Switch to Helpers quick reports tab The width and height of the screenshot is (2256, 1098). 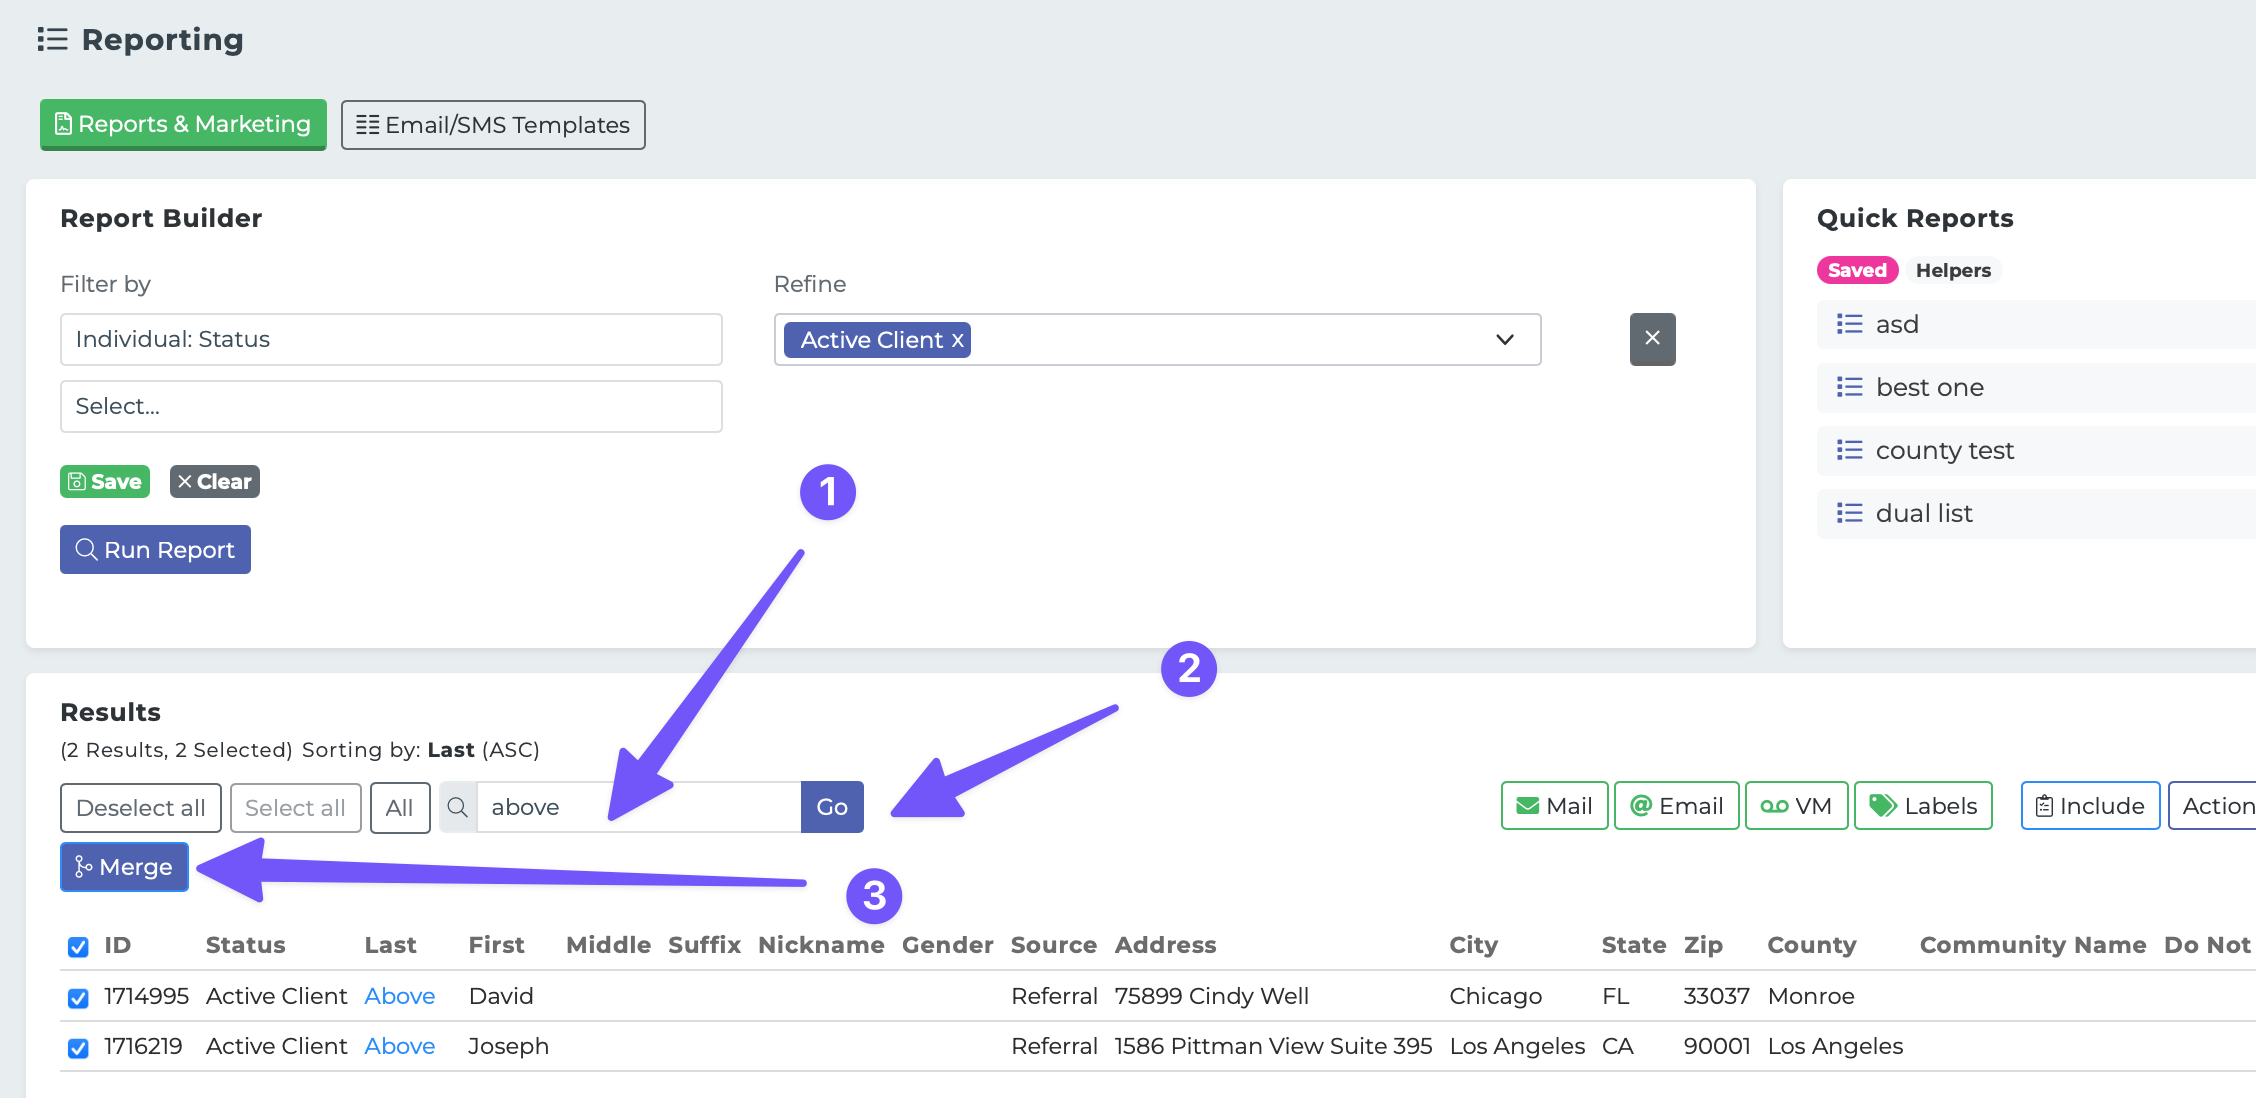point(1952,270)
